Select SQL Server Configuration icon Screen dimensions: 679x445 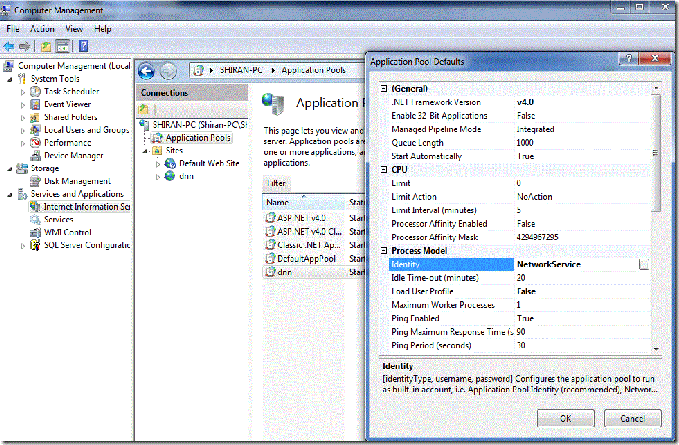pyautogui.click(x=36, y=245)
